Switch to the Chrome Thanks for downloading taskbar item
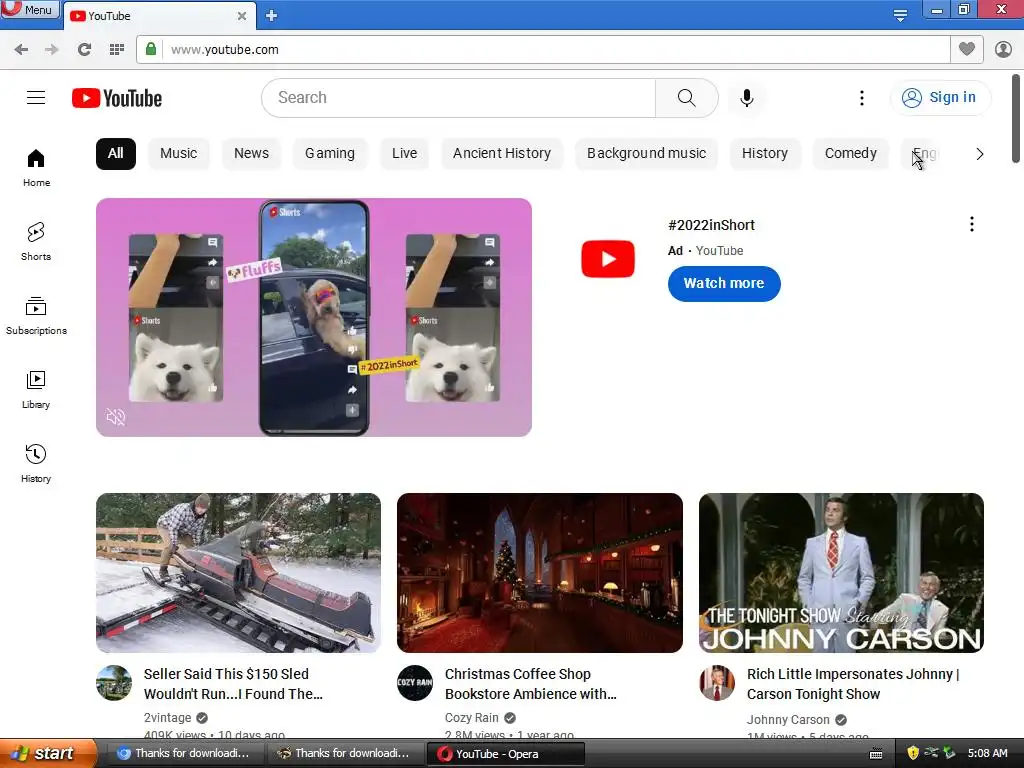1024x768 pixels. [x=184, y=754]
